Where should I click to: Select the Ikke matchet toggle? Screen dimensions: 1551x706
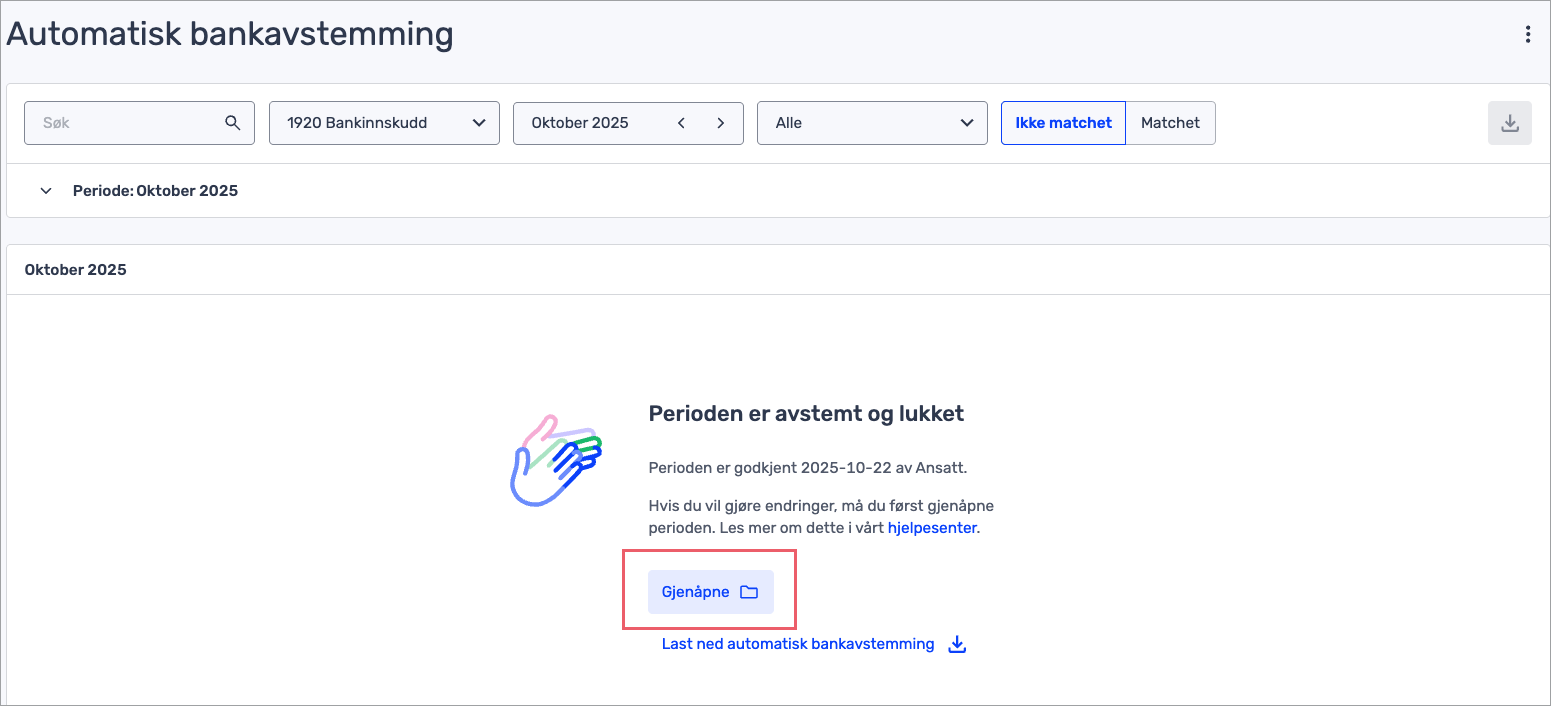1063,123
